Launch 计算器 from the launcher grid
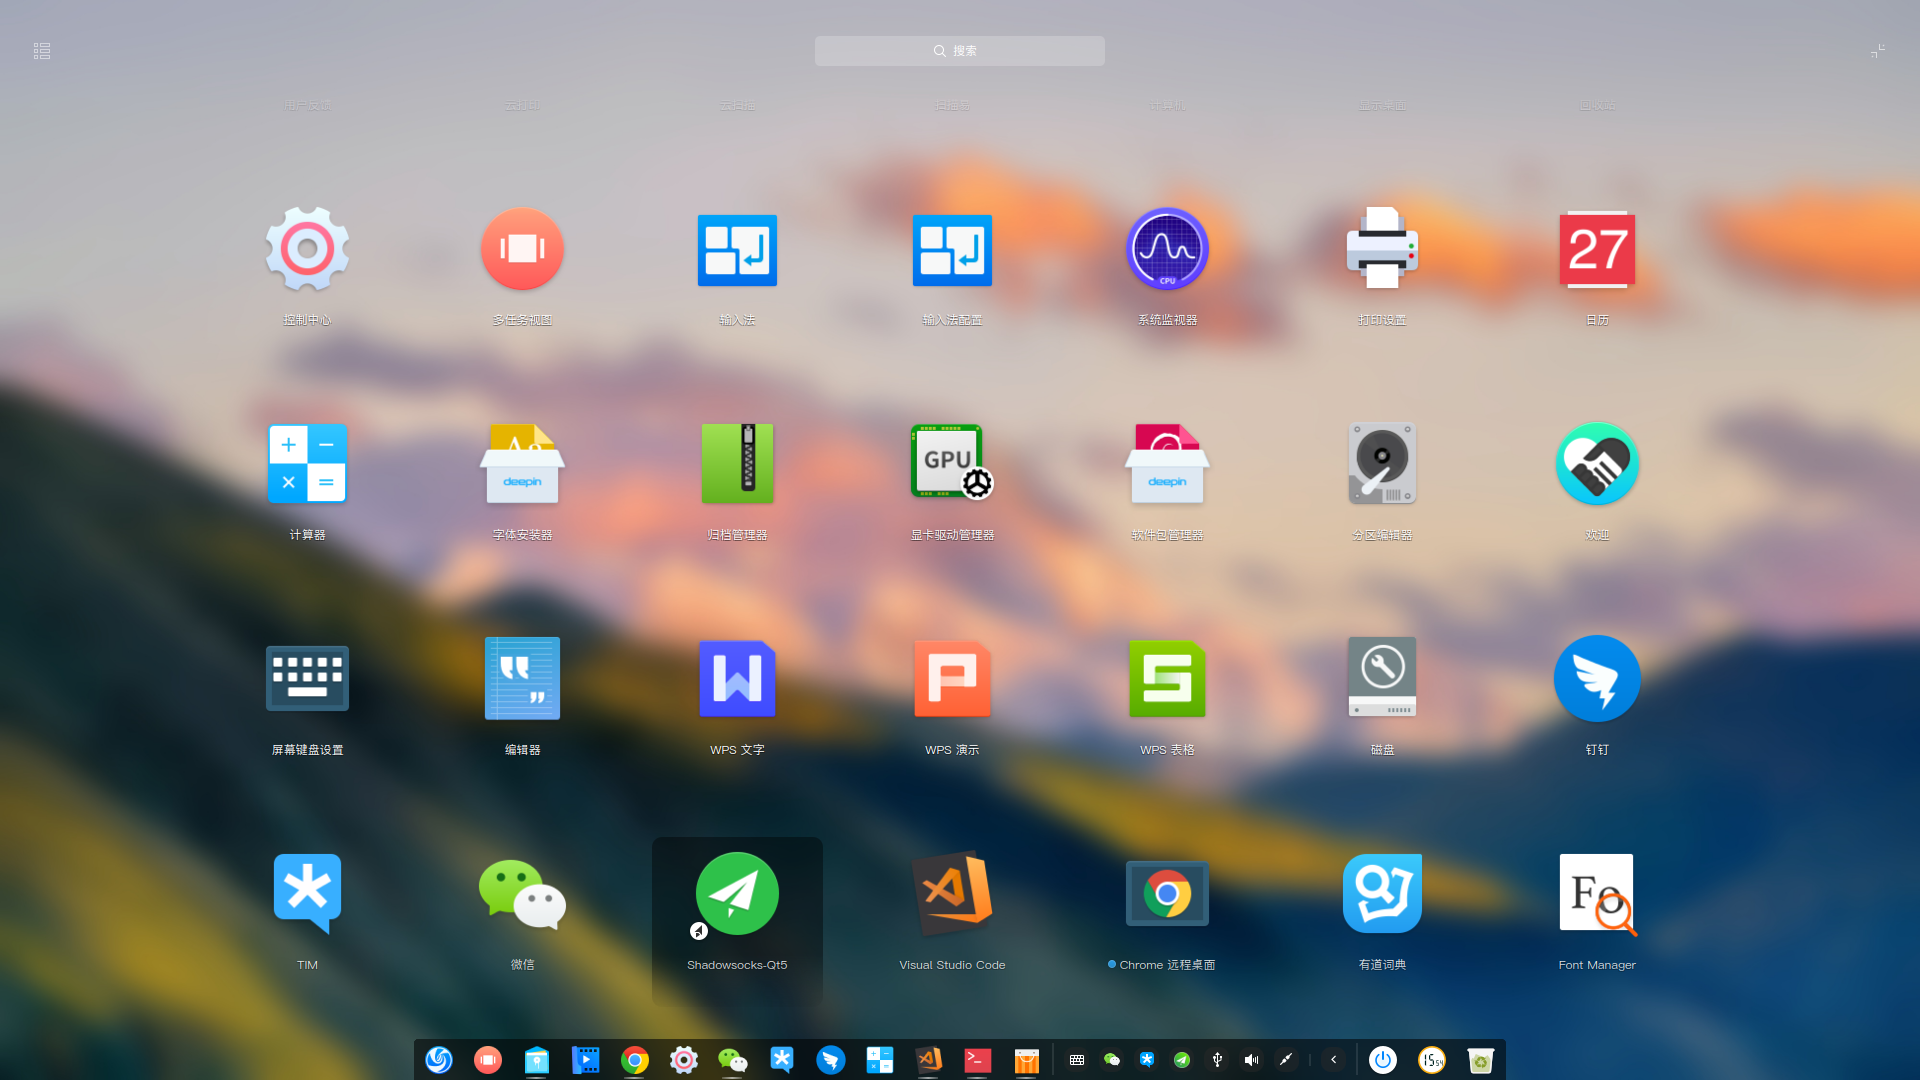The height and width of the screenshot is (1080, 1920). click(307, 463)
